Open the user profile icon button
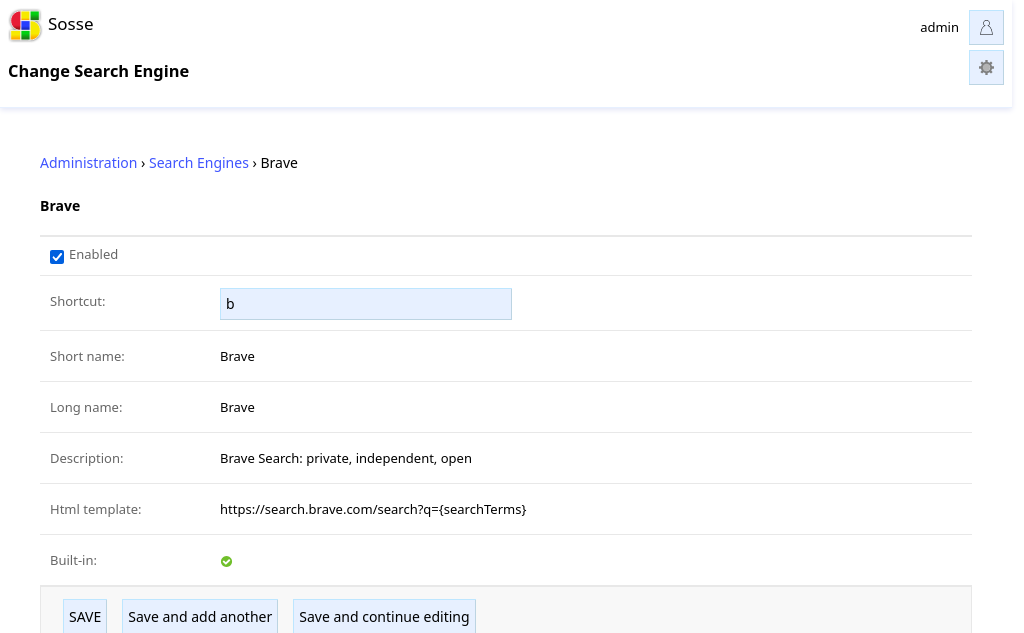 tap(986, 27)
